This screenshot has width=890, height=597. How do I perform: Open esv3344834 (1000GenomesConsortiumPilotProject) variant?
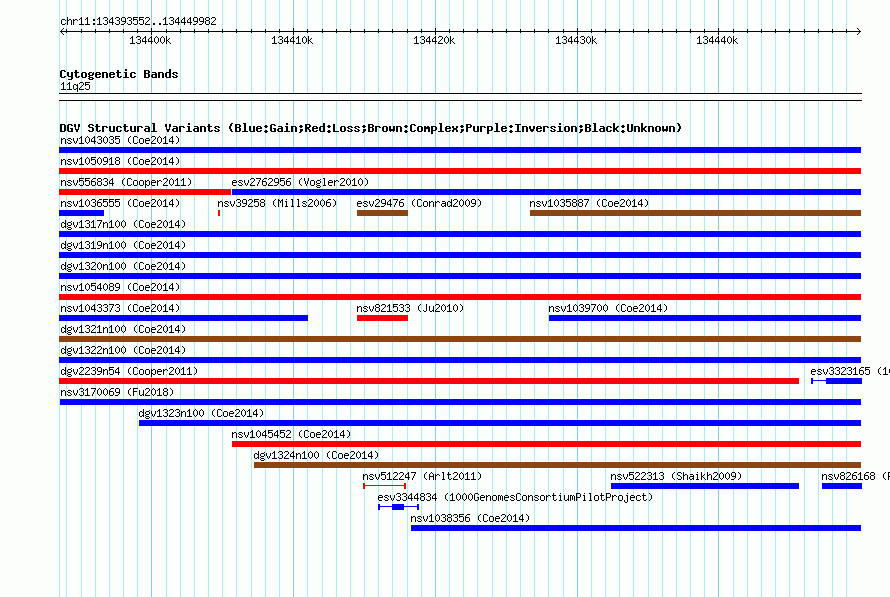click(x=398, y=507)
